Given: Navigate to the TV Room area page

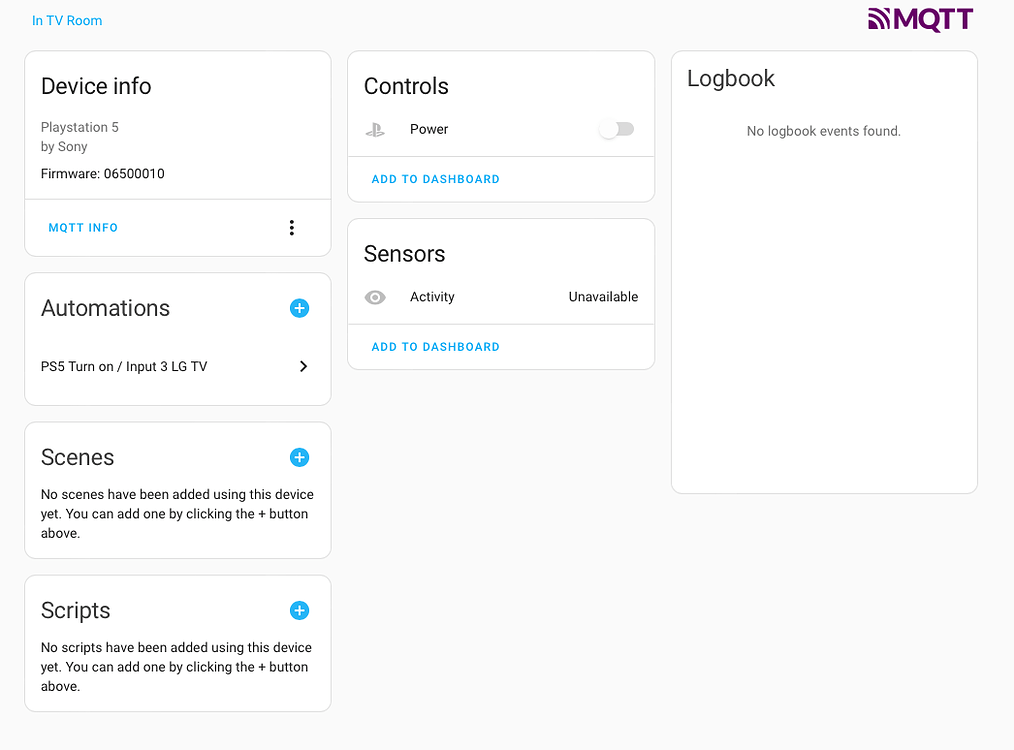Looking at the screenshot, I should [67, 20].
